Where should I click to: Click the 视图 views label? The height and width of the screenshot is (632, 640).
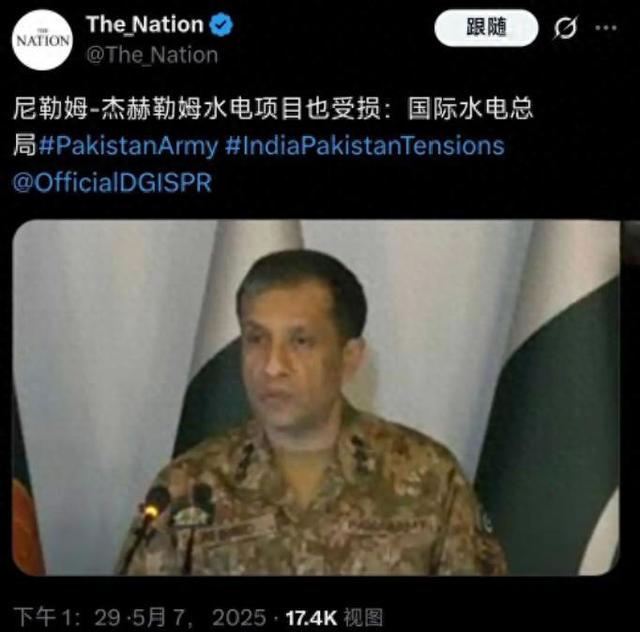[x=362, y=617]
